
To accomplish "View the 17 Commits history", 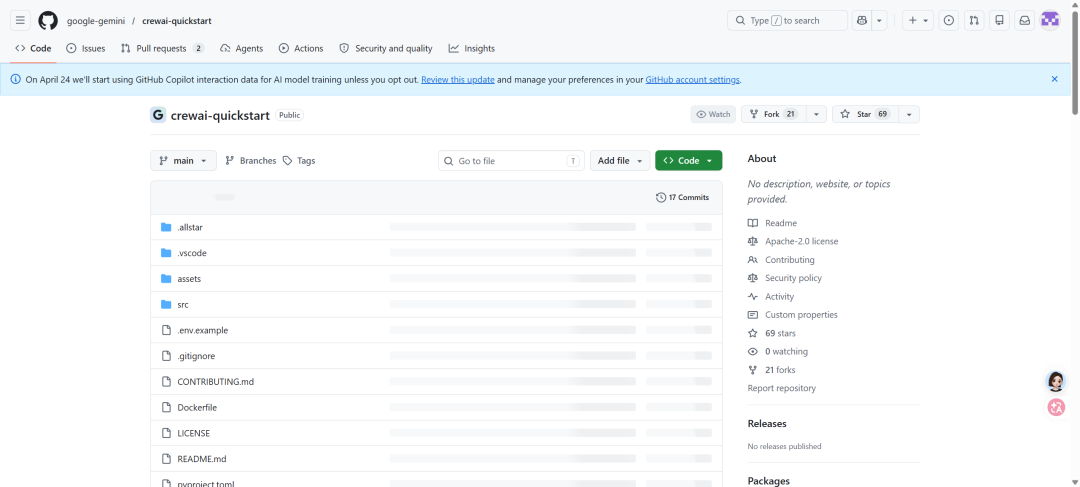I will tap(683, 198).
